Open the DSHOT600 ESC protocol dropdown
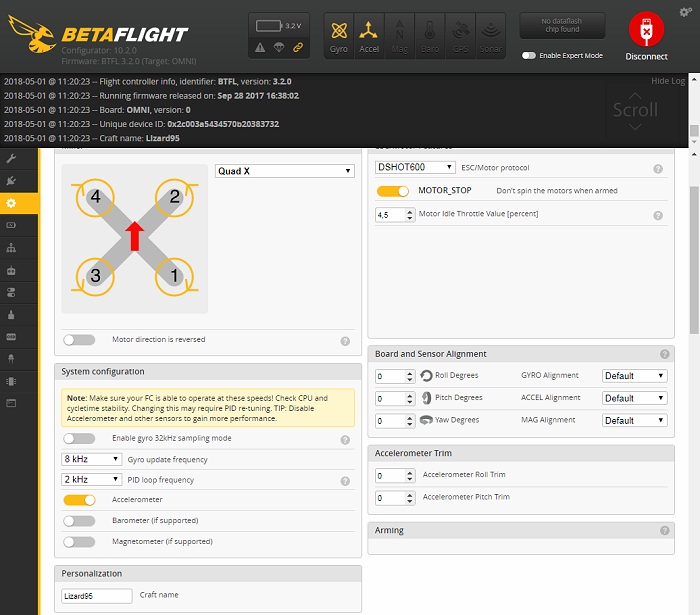Image resolution: width=700 pixels, height=615 pixels. click(x=415, y=167)
